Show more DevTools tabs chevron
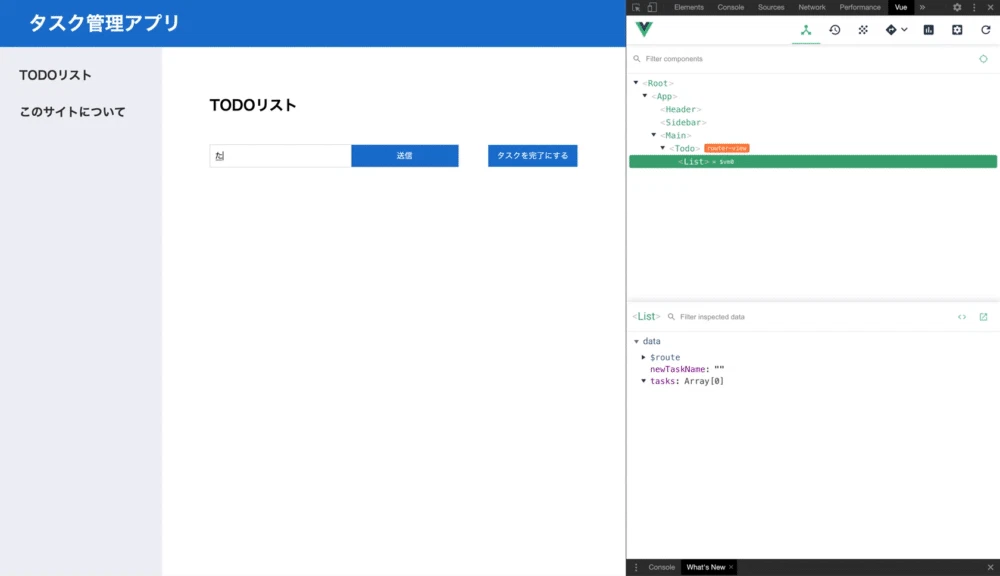Viewport: 1000px width, 576px height. 922,8
